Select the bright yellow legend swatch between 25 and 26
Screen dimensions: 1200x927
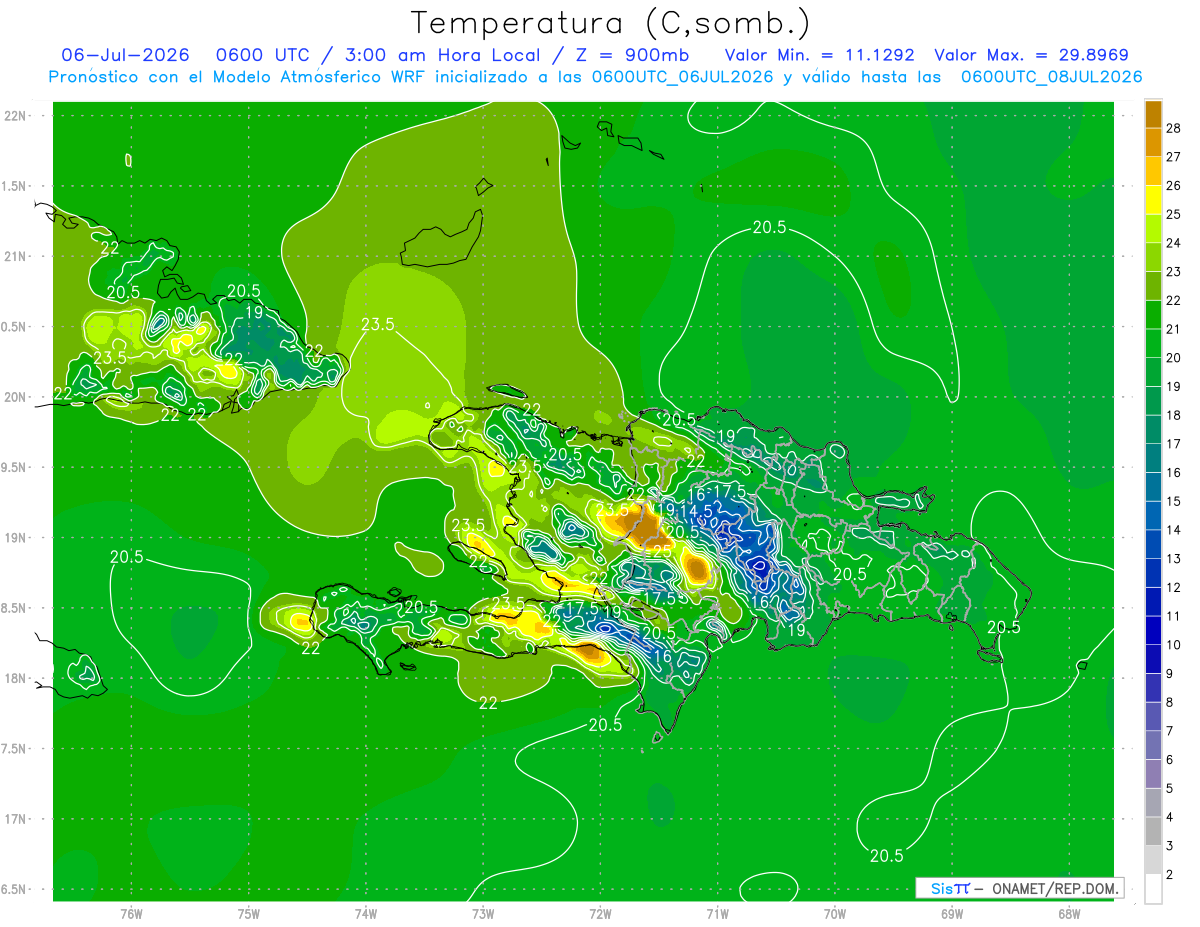[x=1153, y=200]
